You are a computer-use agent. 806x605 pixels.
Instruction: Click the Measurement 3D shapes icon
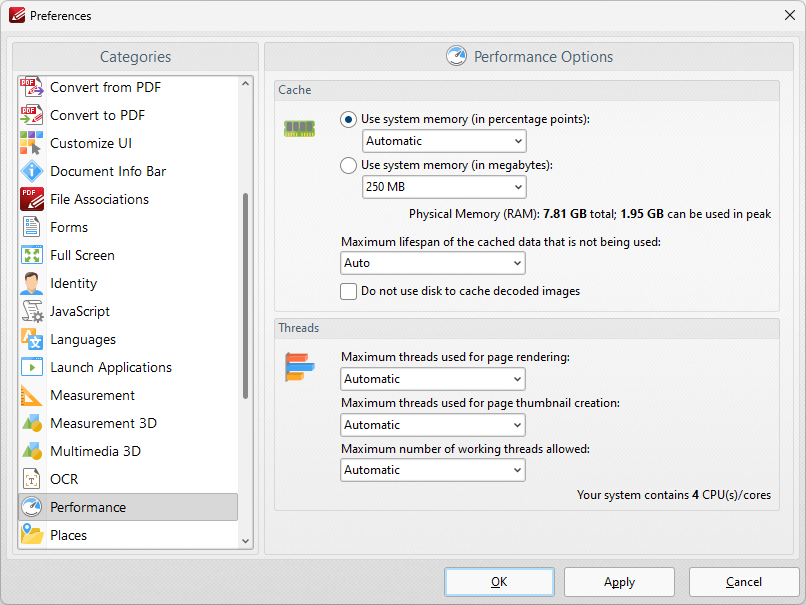pos(32,423)
